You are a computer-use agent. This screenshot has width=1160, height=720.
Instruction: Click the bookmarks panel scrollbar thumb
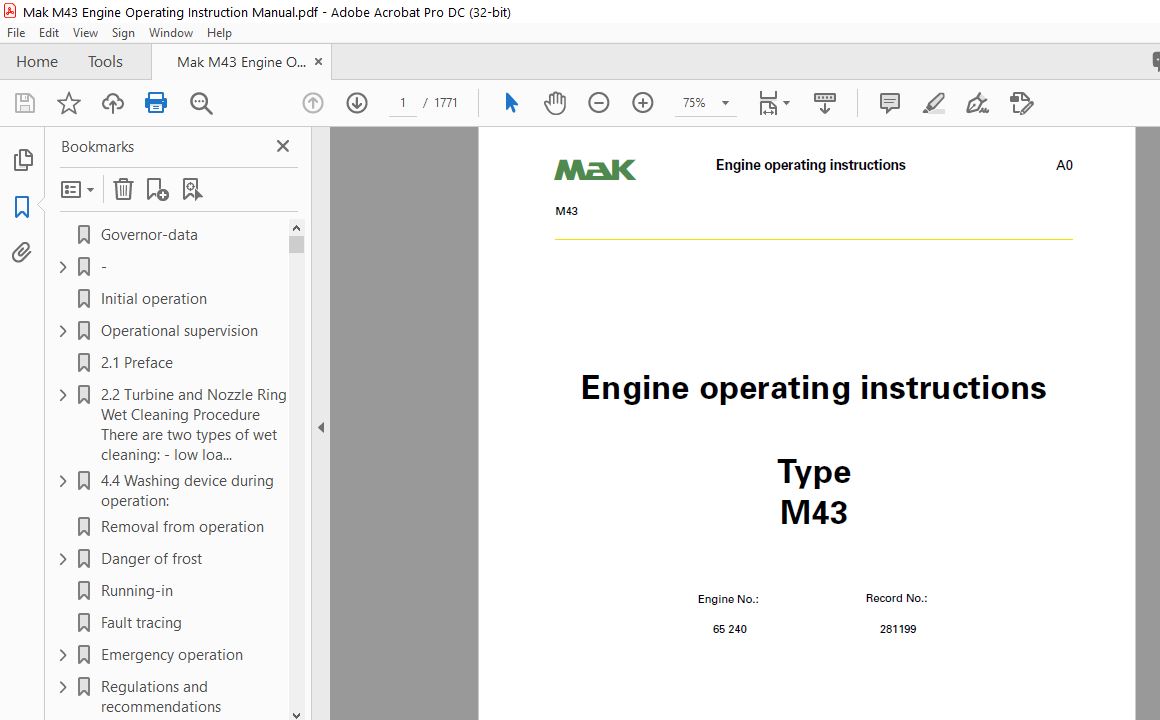[x=297, y=244]
